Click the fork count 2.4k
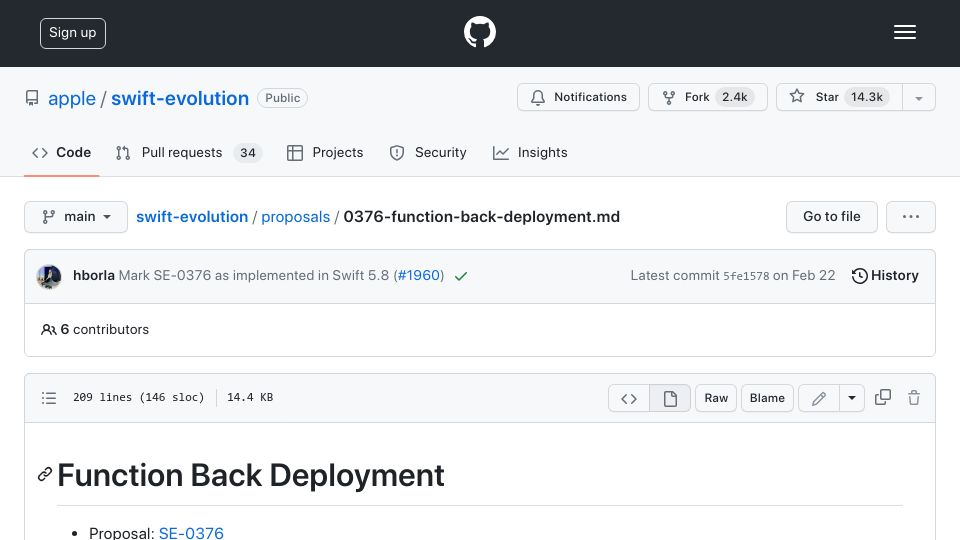 pos(735,97)
